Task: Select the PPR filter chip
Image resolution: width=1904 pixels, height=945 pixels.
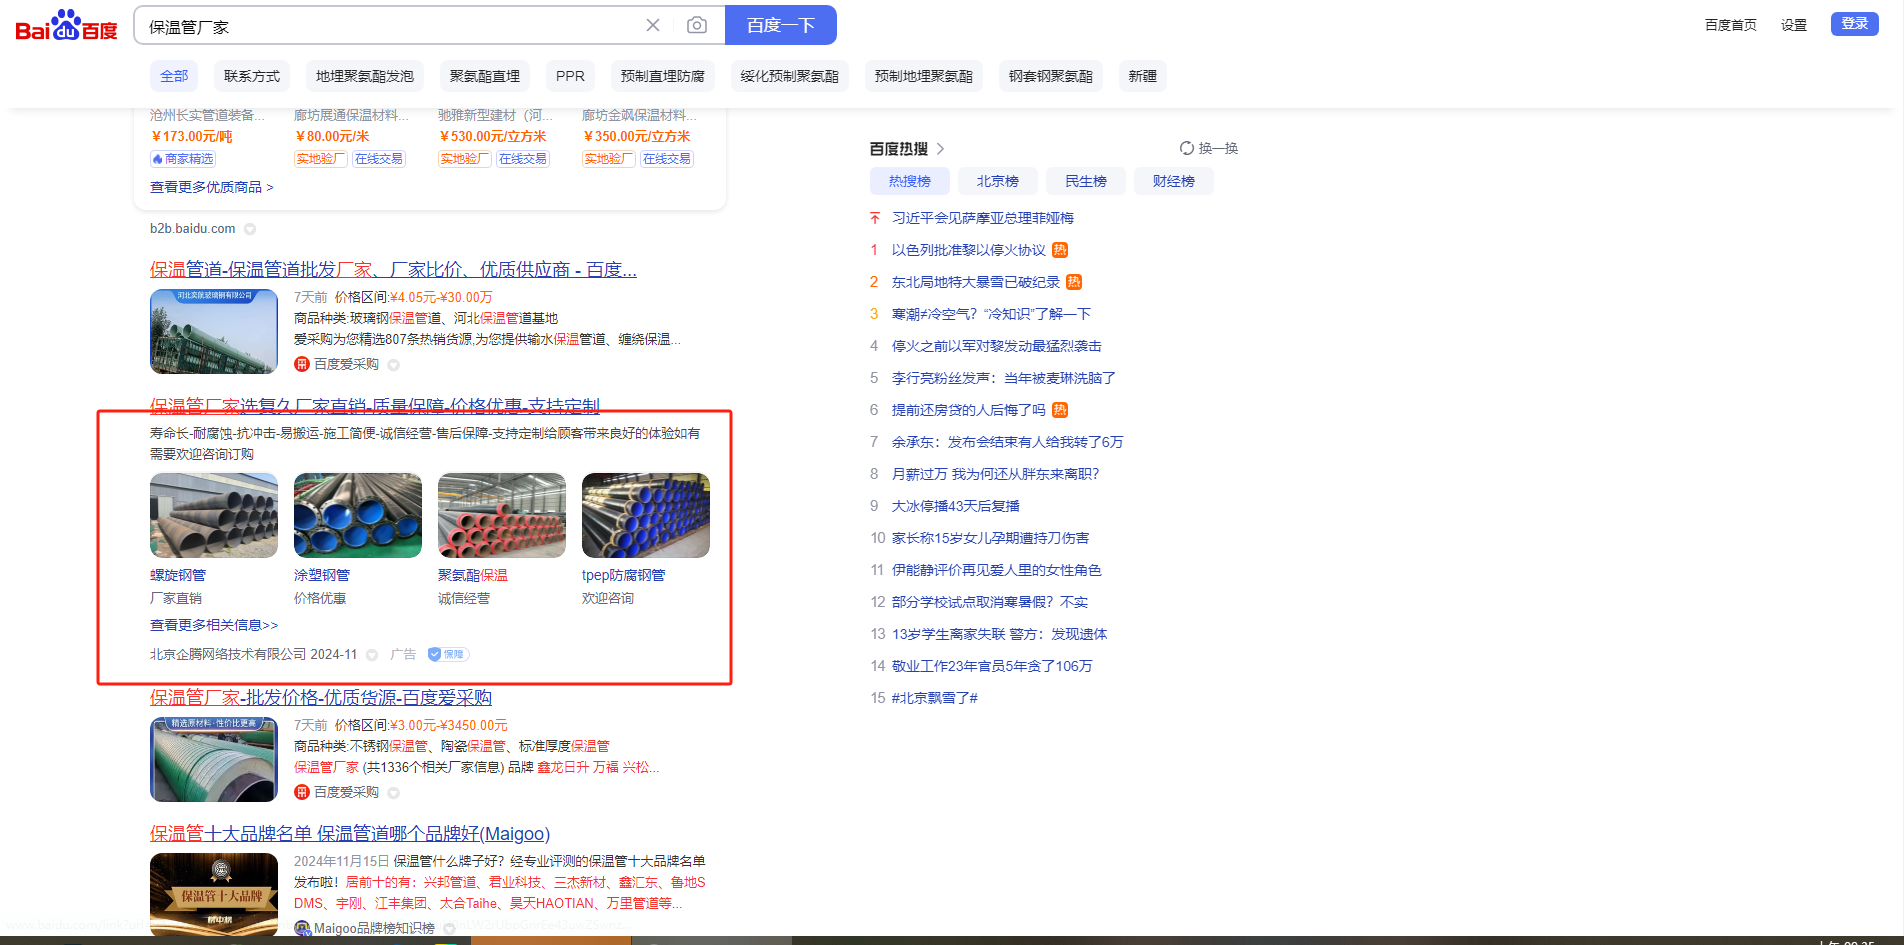Action: pyautogui.click(x=570, y=76)
